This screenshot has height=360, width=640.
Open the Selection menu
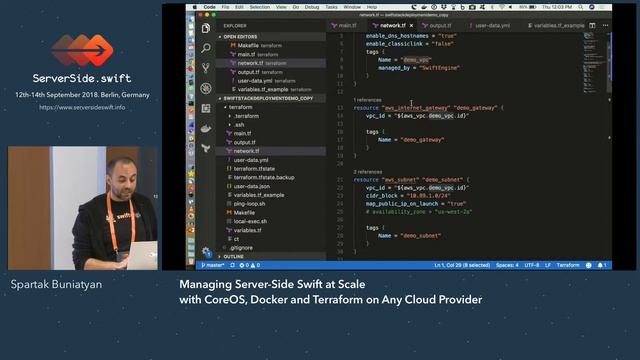pos(260,7)
